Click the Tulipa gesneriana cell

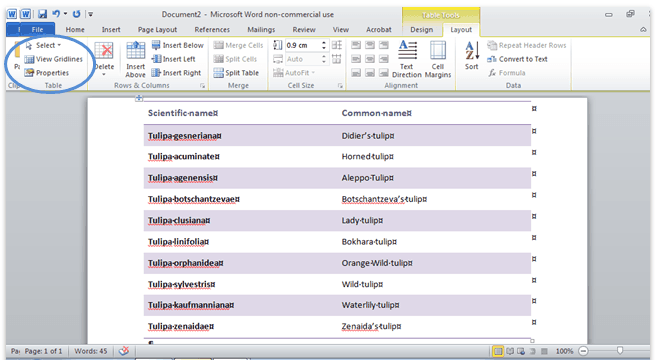(240, 135)
